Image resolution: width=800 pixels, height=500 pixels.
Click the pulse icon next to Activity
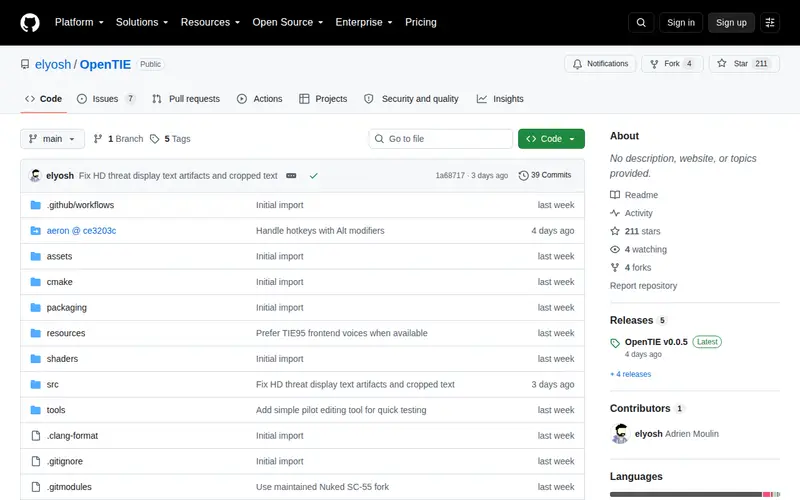coord(615,213)
